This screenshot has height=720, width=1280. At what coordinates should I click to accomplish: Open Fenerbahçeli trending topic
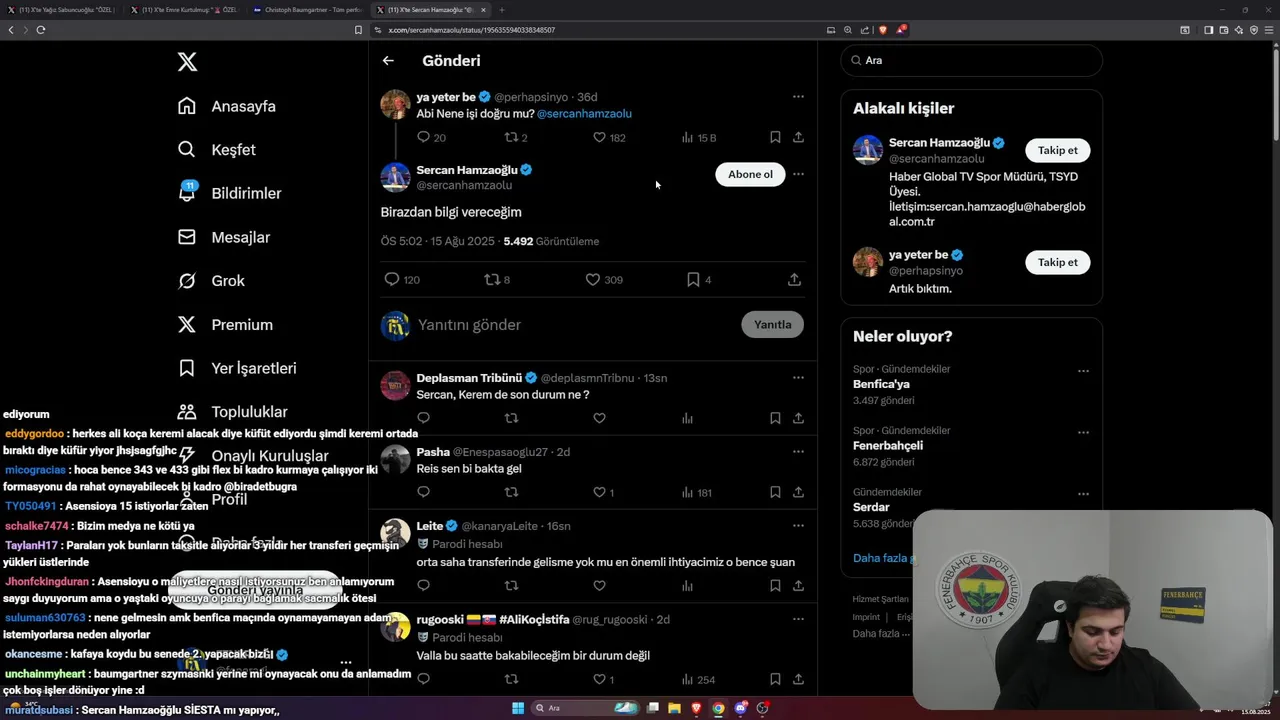click(x=888, y=446)
